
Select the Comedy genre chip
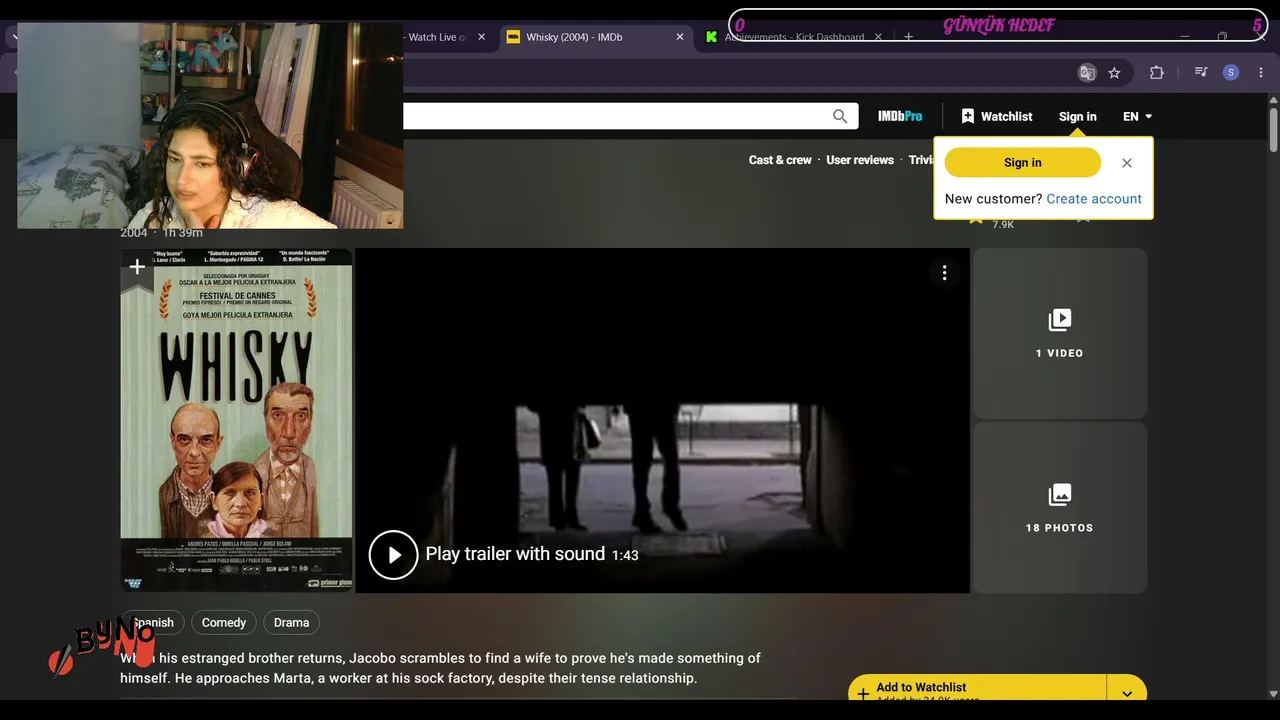pos(224,622)
